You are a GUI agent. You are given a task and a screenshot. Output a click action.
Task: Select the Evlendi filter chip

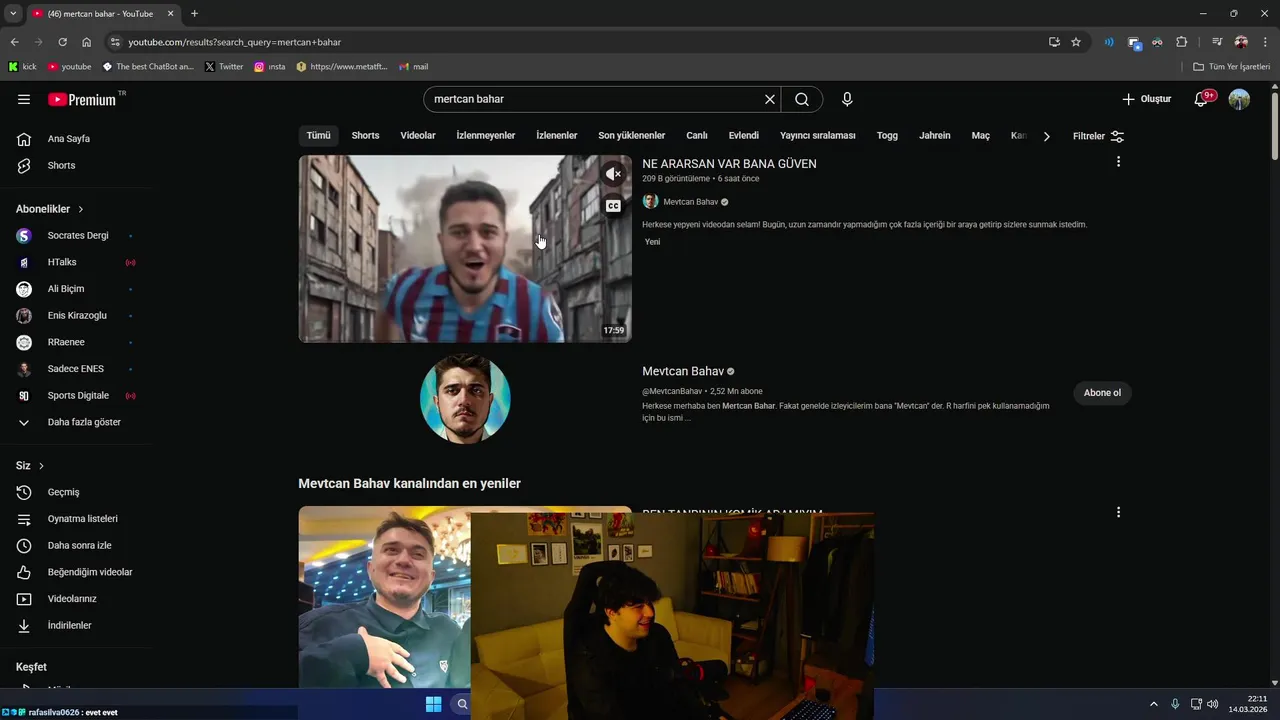coord(744,136)
